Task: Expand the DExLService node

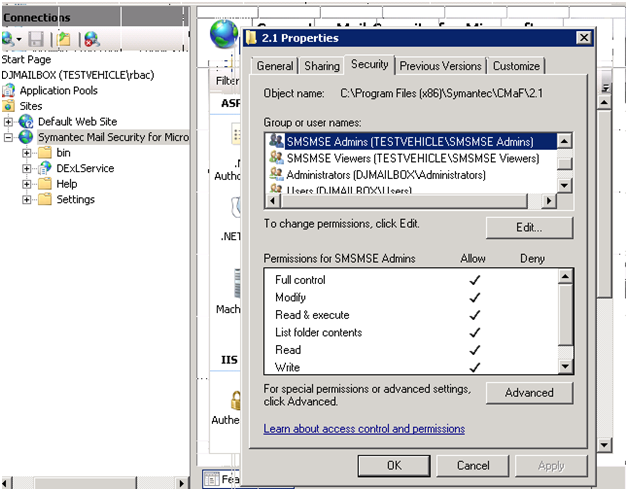Action: 27,169
